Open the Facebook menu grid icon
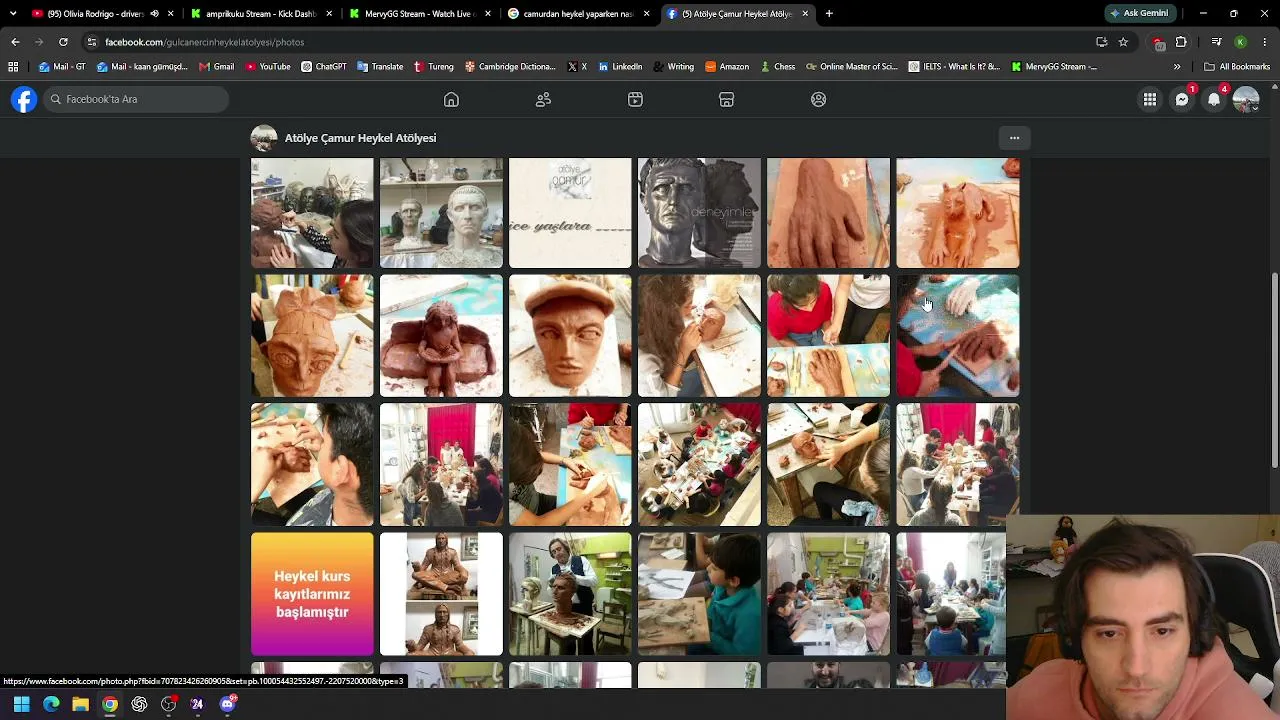The width and height of the screenshot is (1280, 720). (1150, 99)
